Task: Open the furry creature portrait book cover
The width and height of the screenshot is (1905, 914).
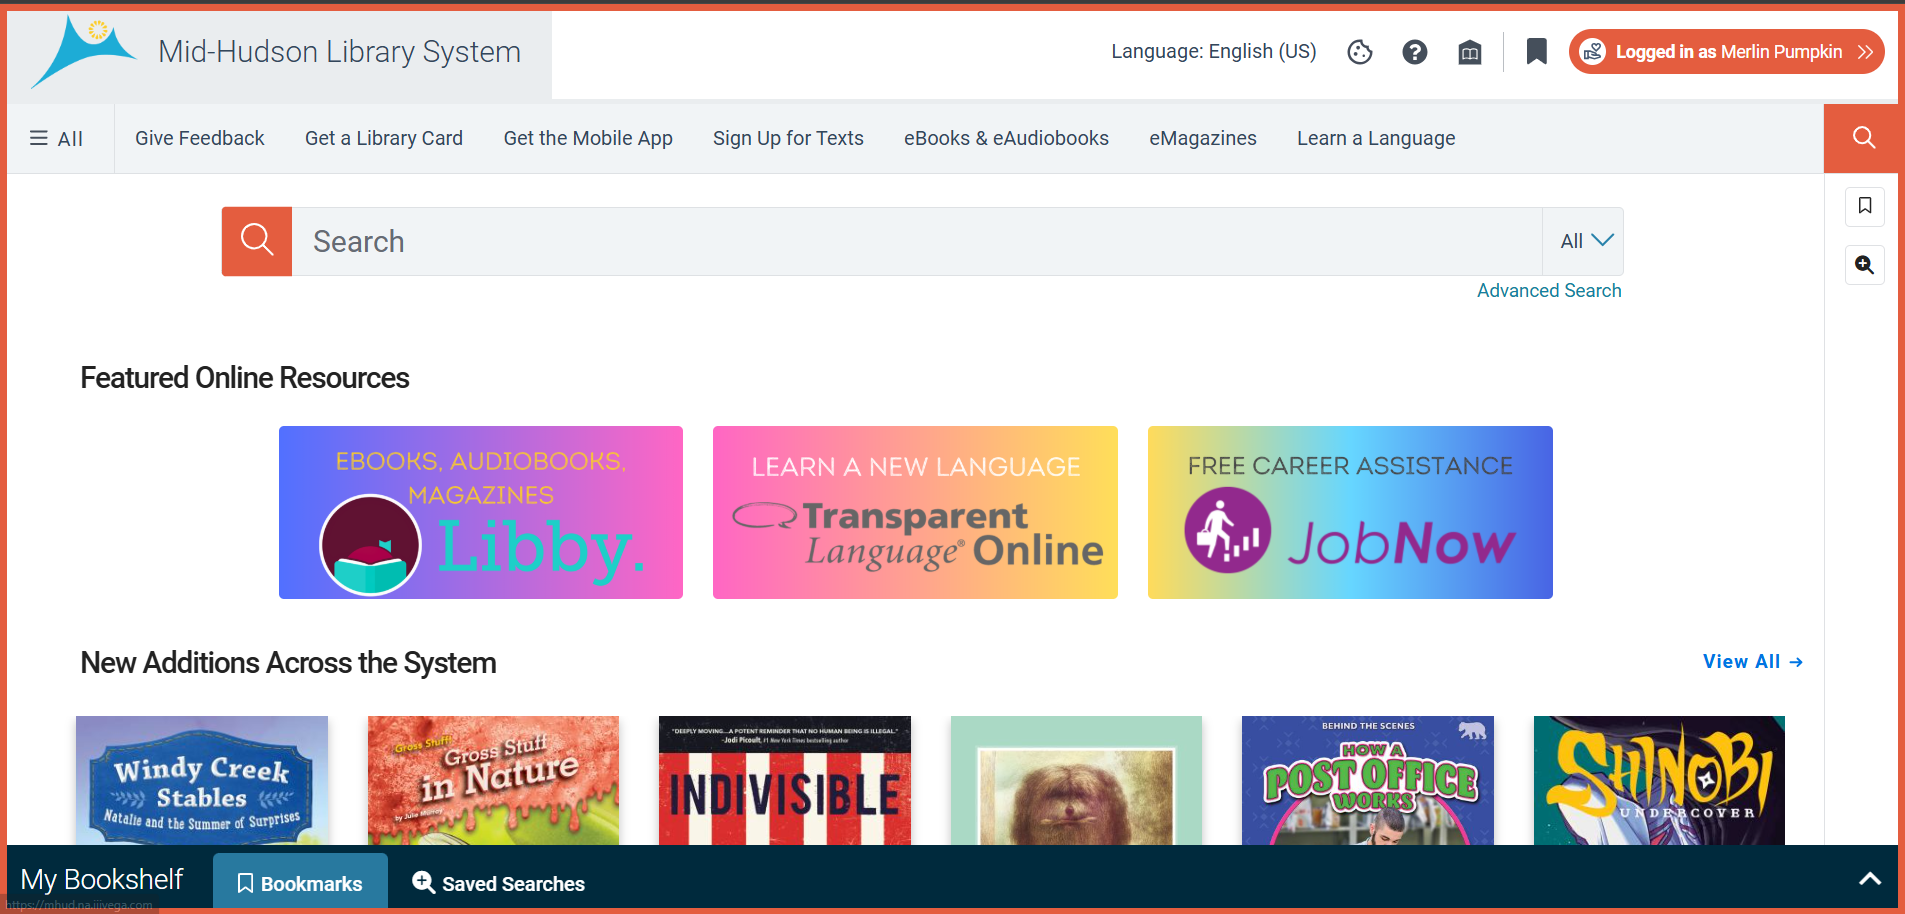Action: 1076,780
